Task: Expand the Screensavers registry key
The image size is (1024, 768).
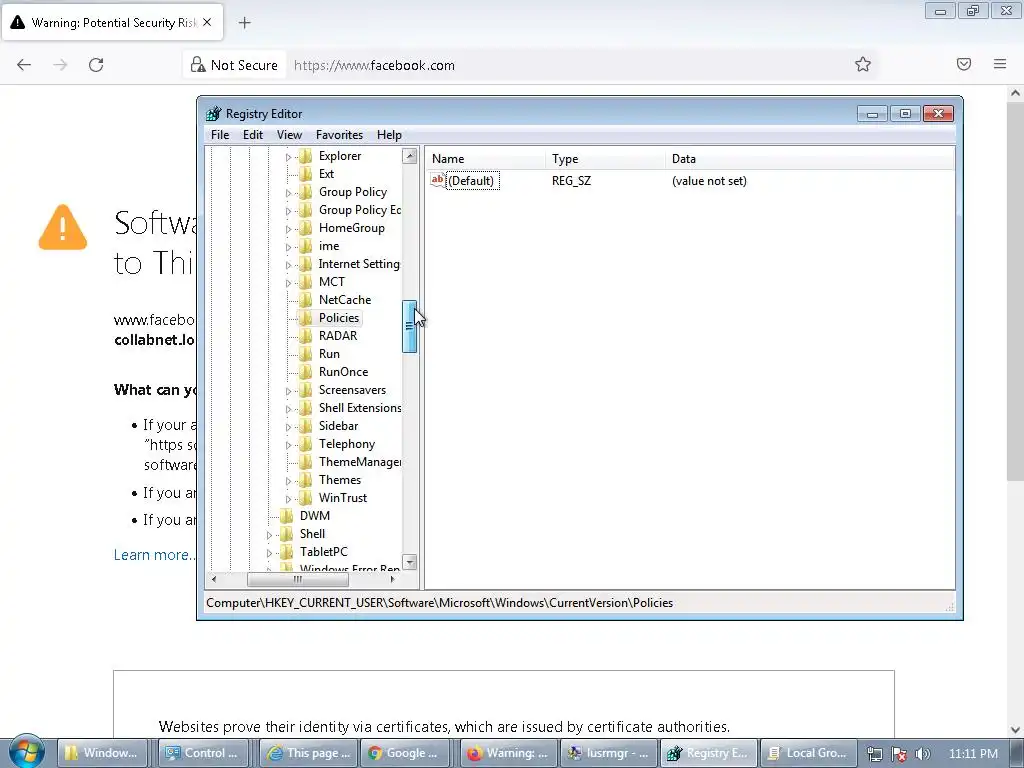Action: coord(288,391)
